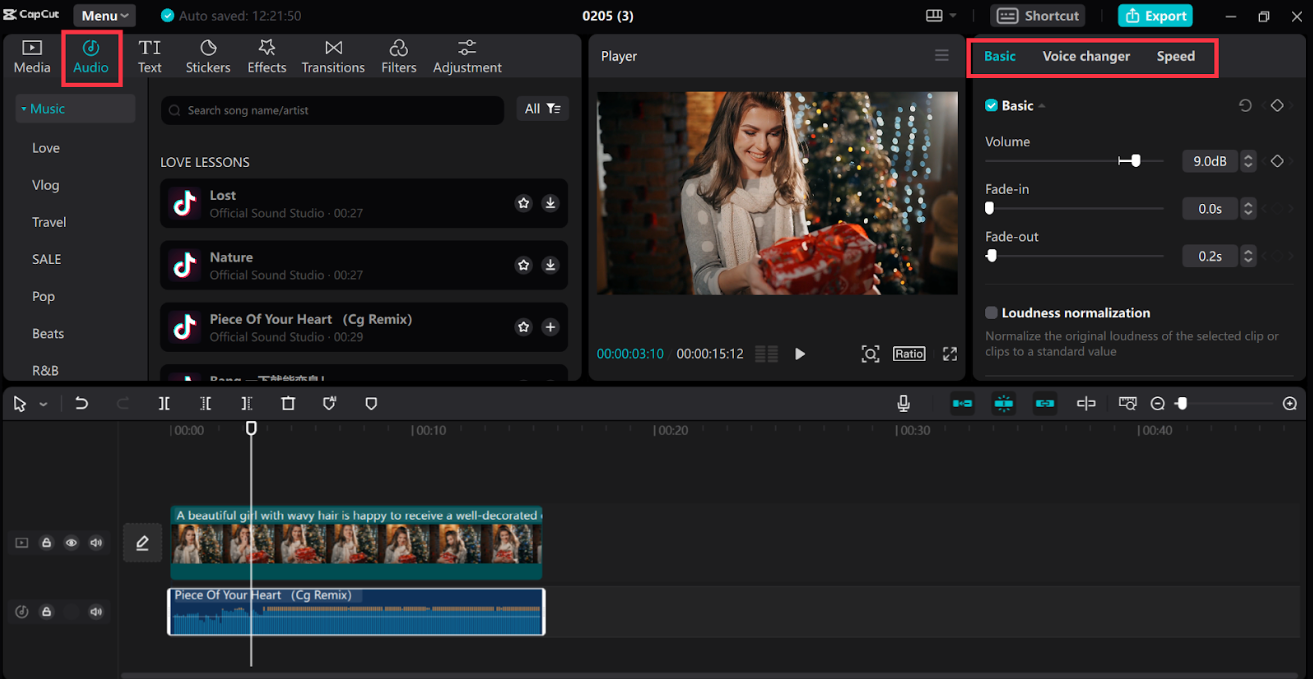Undo the last action

tap(82, 404)
